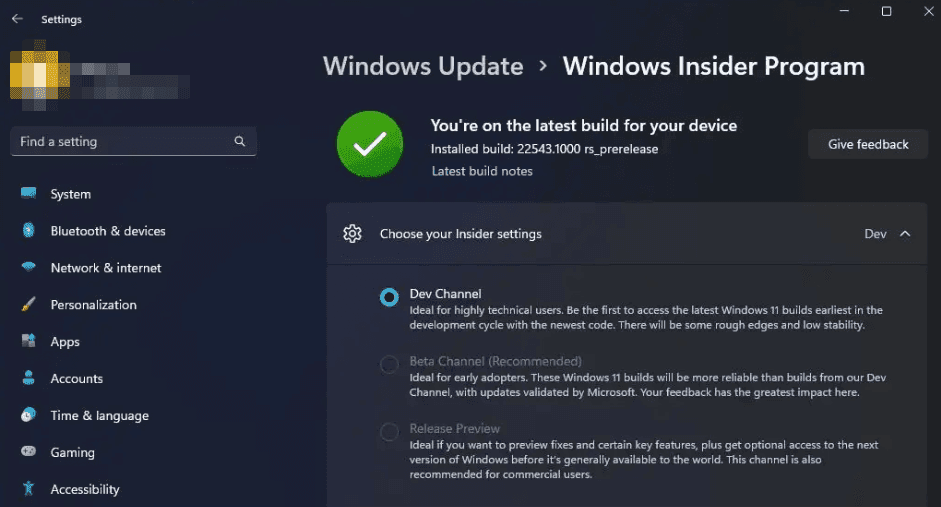Click the Bluetooth icon in sidebar
Image resolution: width=941 pixels, height=507 pixels.
(x=28, y=230)
